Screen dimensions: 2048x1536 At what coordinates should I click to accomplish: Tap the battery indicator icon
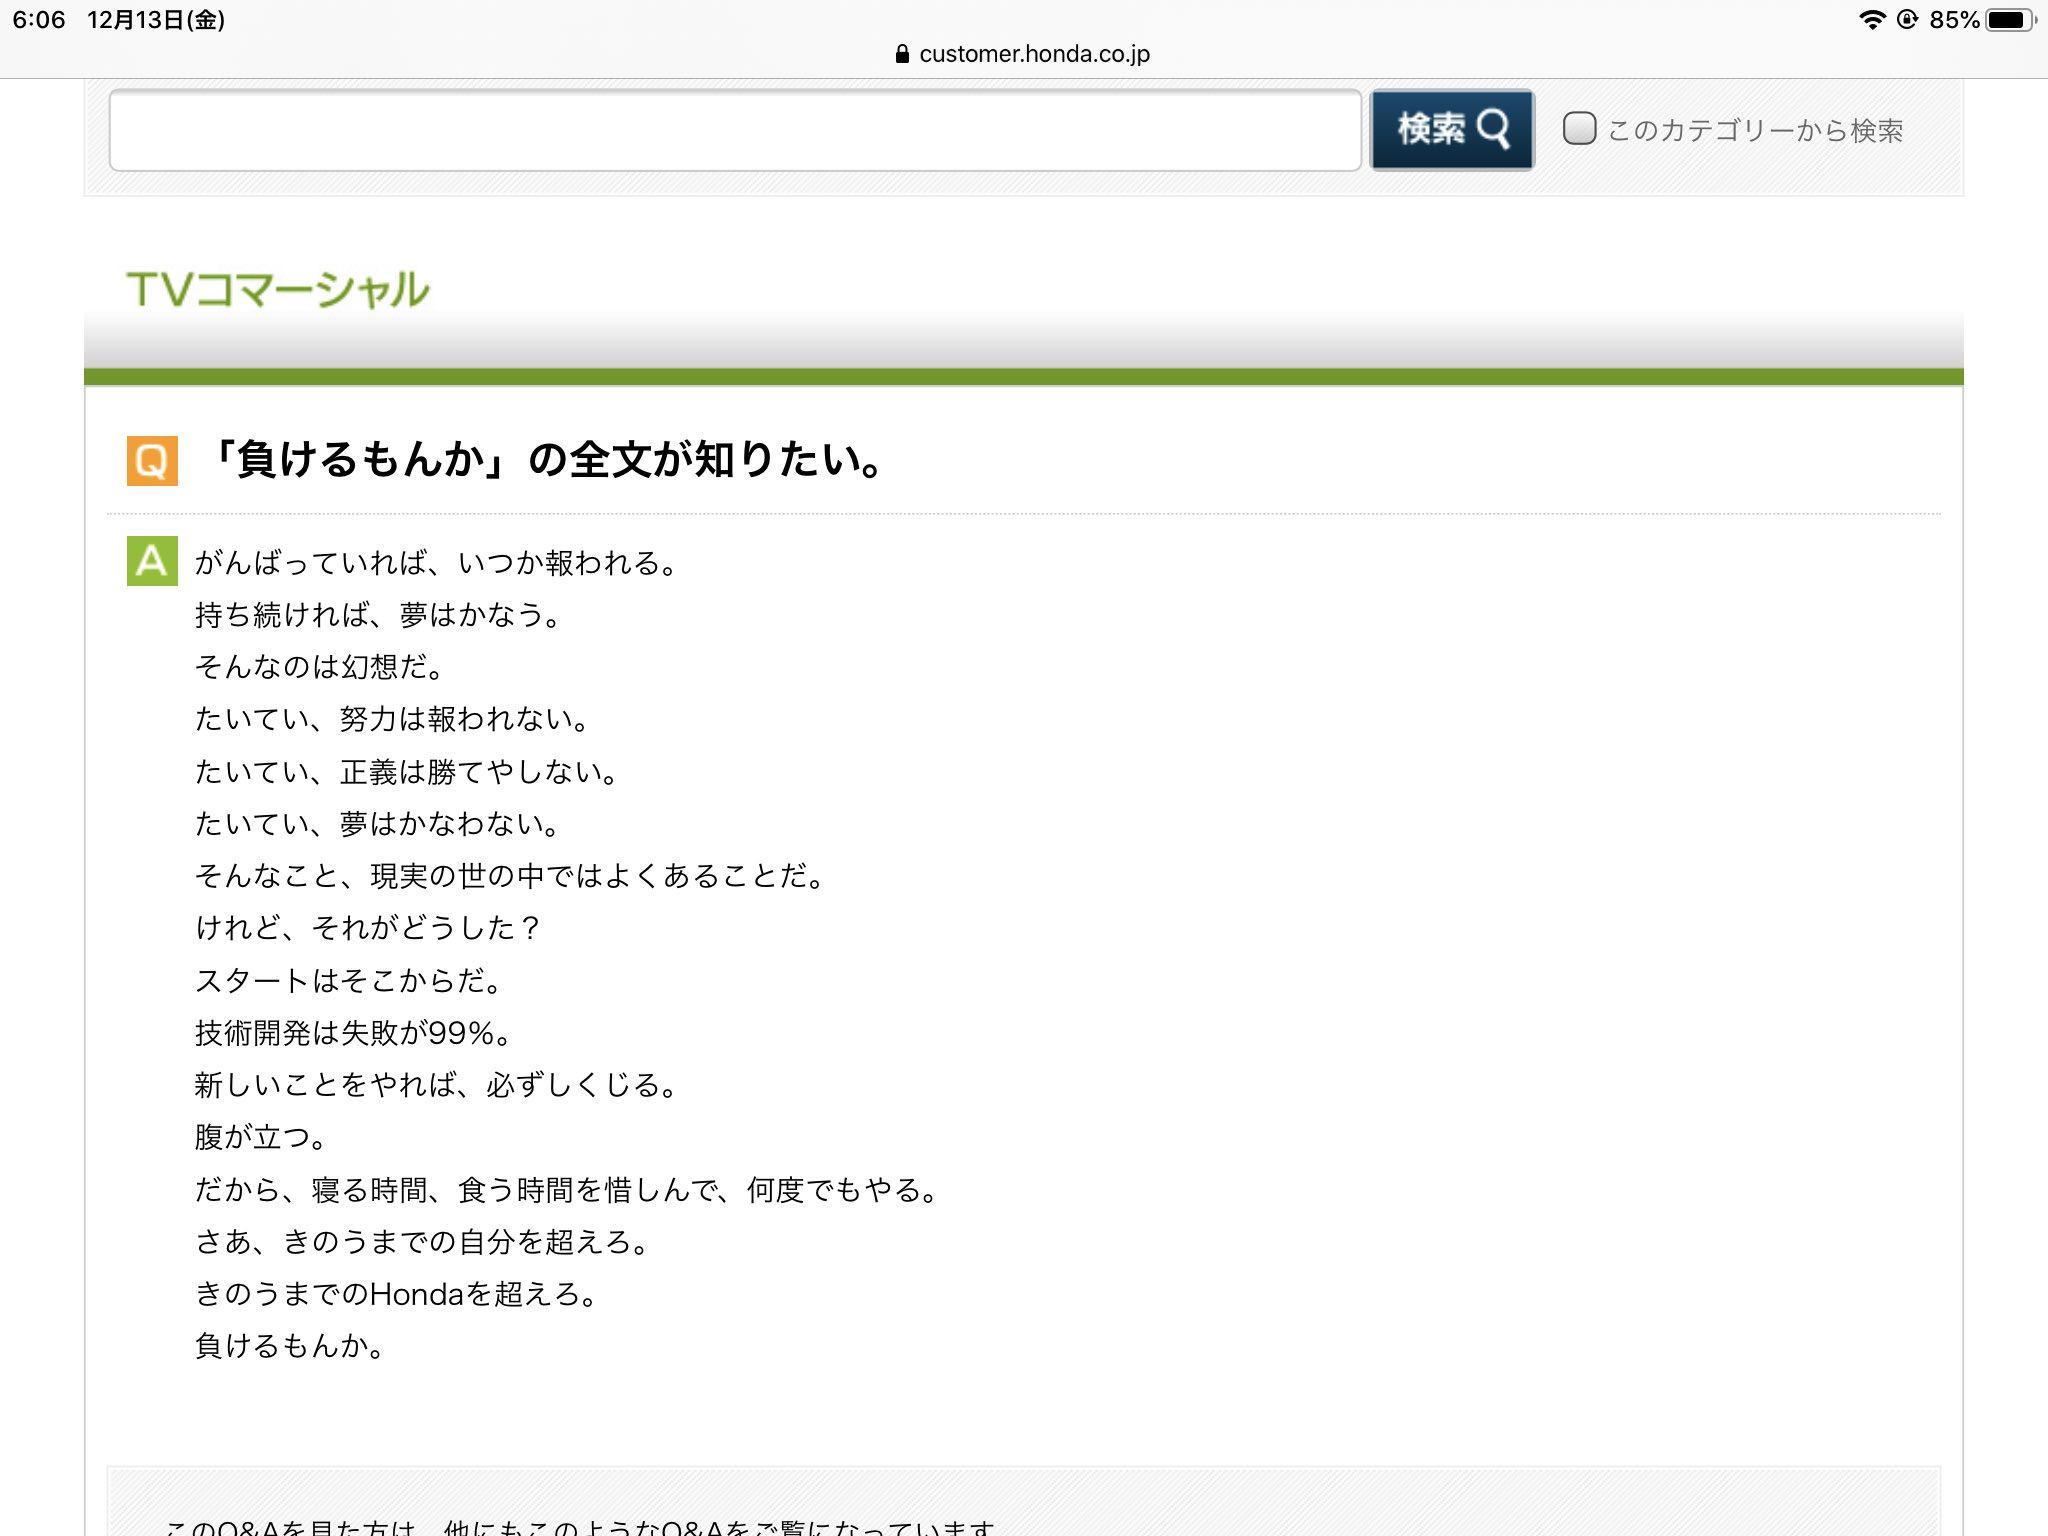pyautogui.click(x=2011, y=20)
